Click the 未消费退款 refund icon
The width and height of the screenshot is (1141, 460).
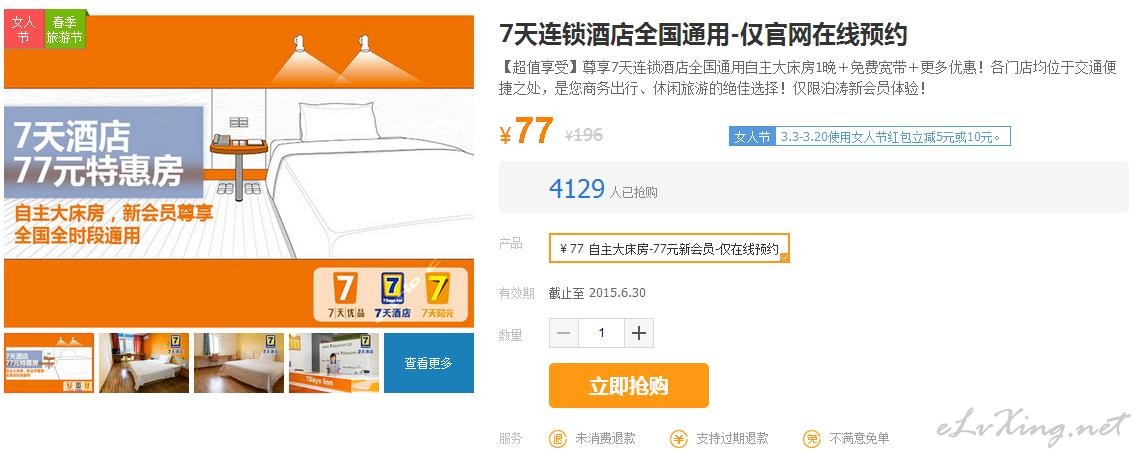click(x=557, y=439)
